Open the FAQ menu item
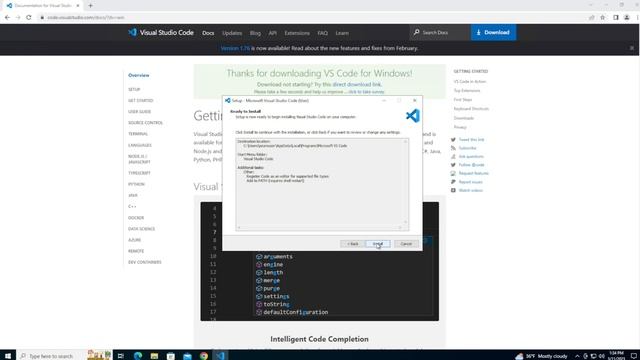The image size is (640, 360). pos(322,33)
